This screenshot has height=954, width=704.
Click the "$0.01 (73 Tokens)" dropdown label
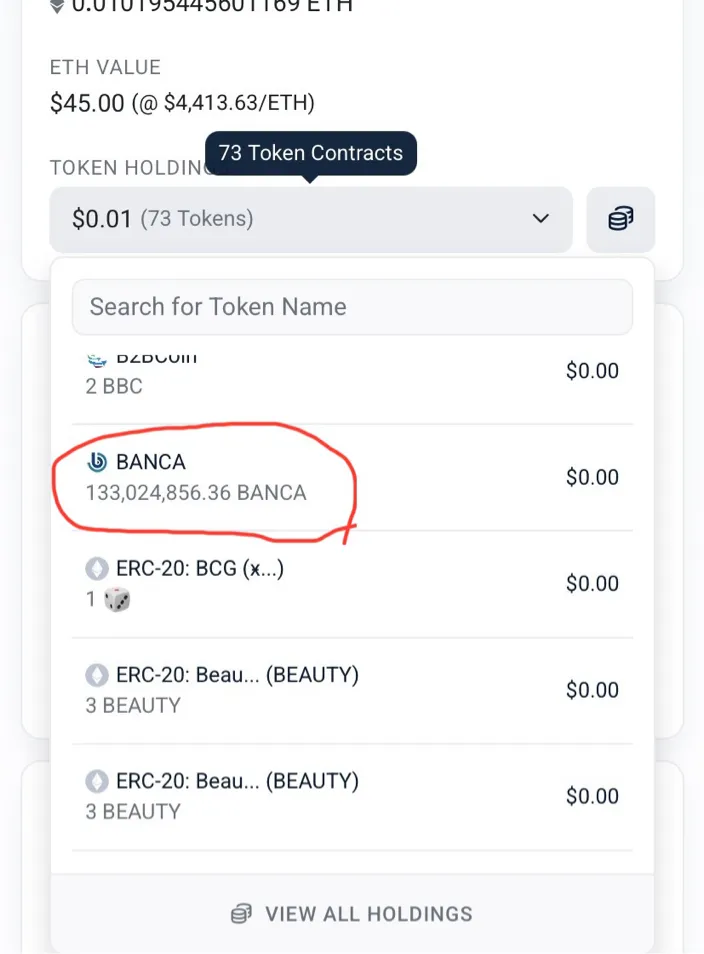click(163, 219)
